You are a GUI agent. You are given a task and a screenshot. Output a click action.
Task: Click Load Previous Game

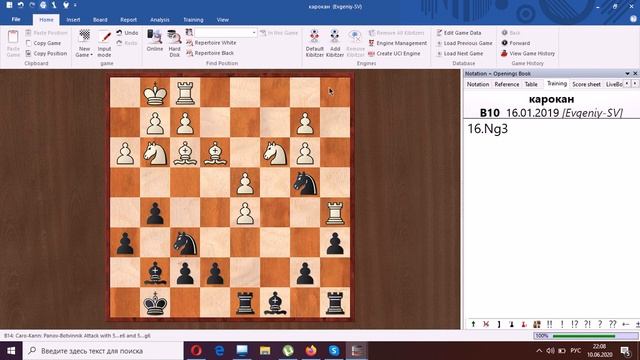464,43
